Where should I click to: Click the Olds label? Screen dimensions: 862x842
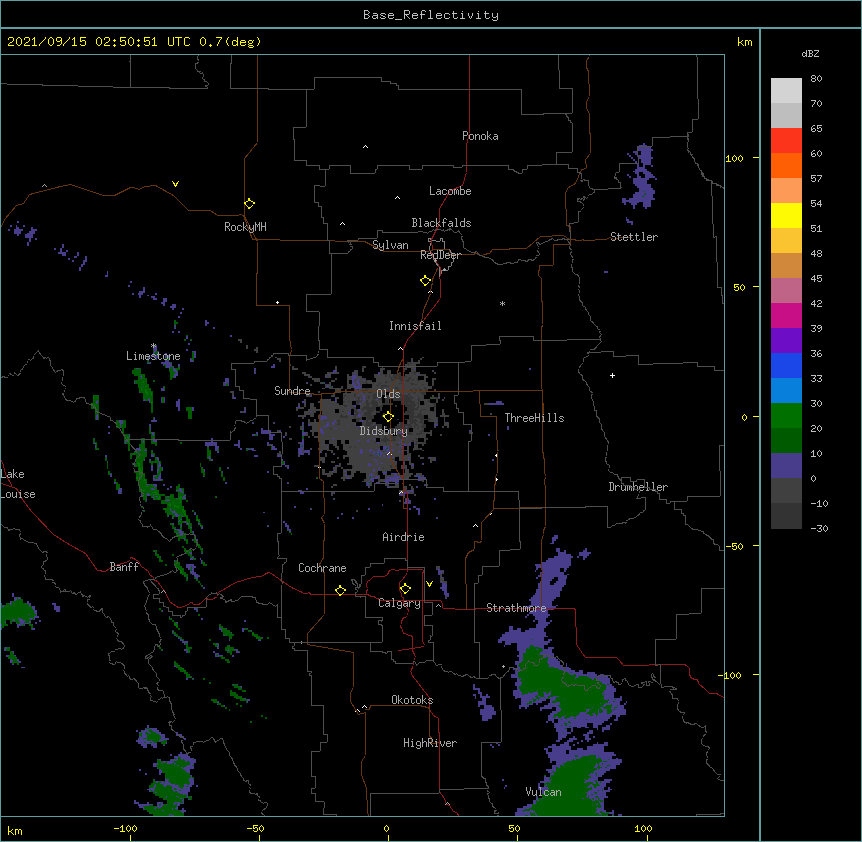[x=388, y=394]
